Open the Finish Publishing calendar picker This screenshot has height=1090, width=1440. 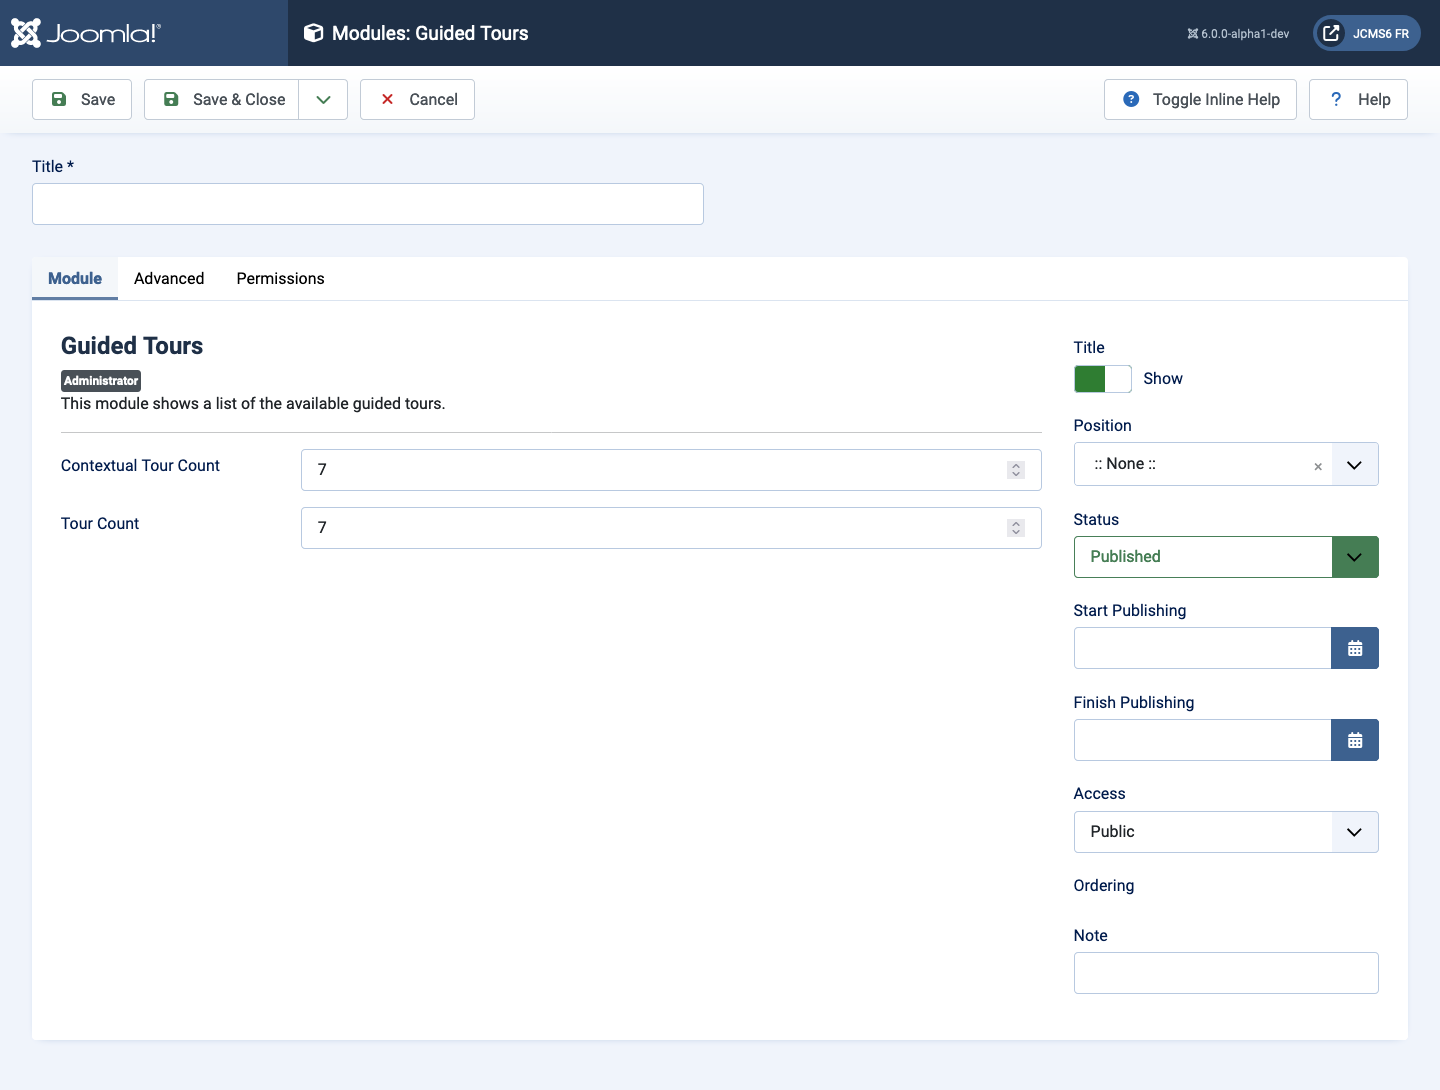pyautogui.click(x=1355, y=740)
